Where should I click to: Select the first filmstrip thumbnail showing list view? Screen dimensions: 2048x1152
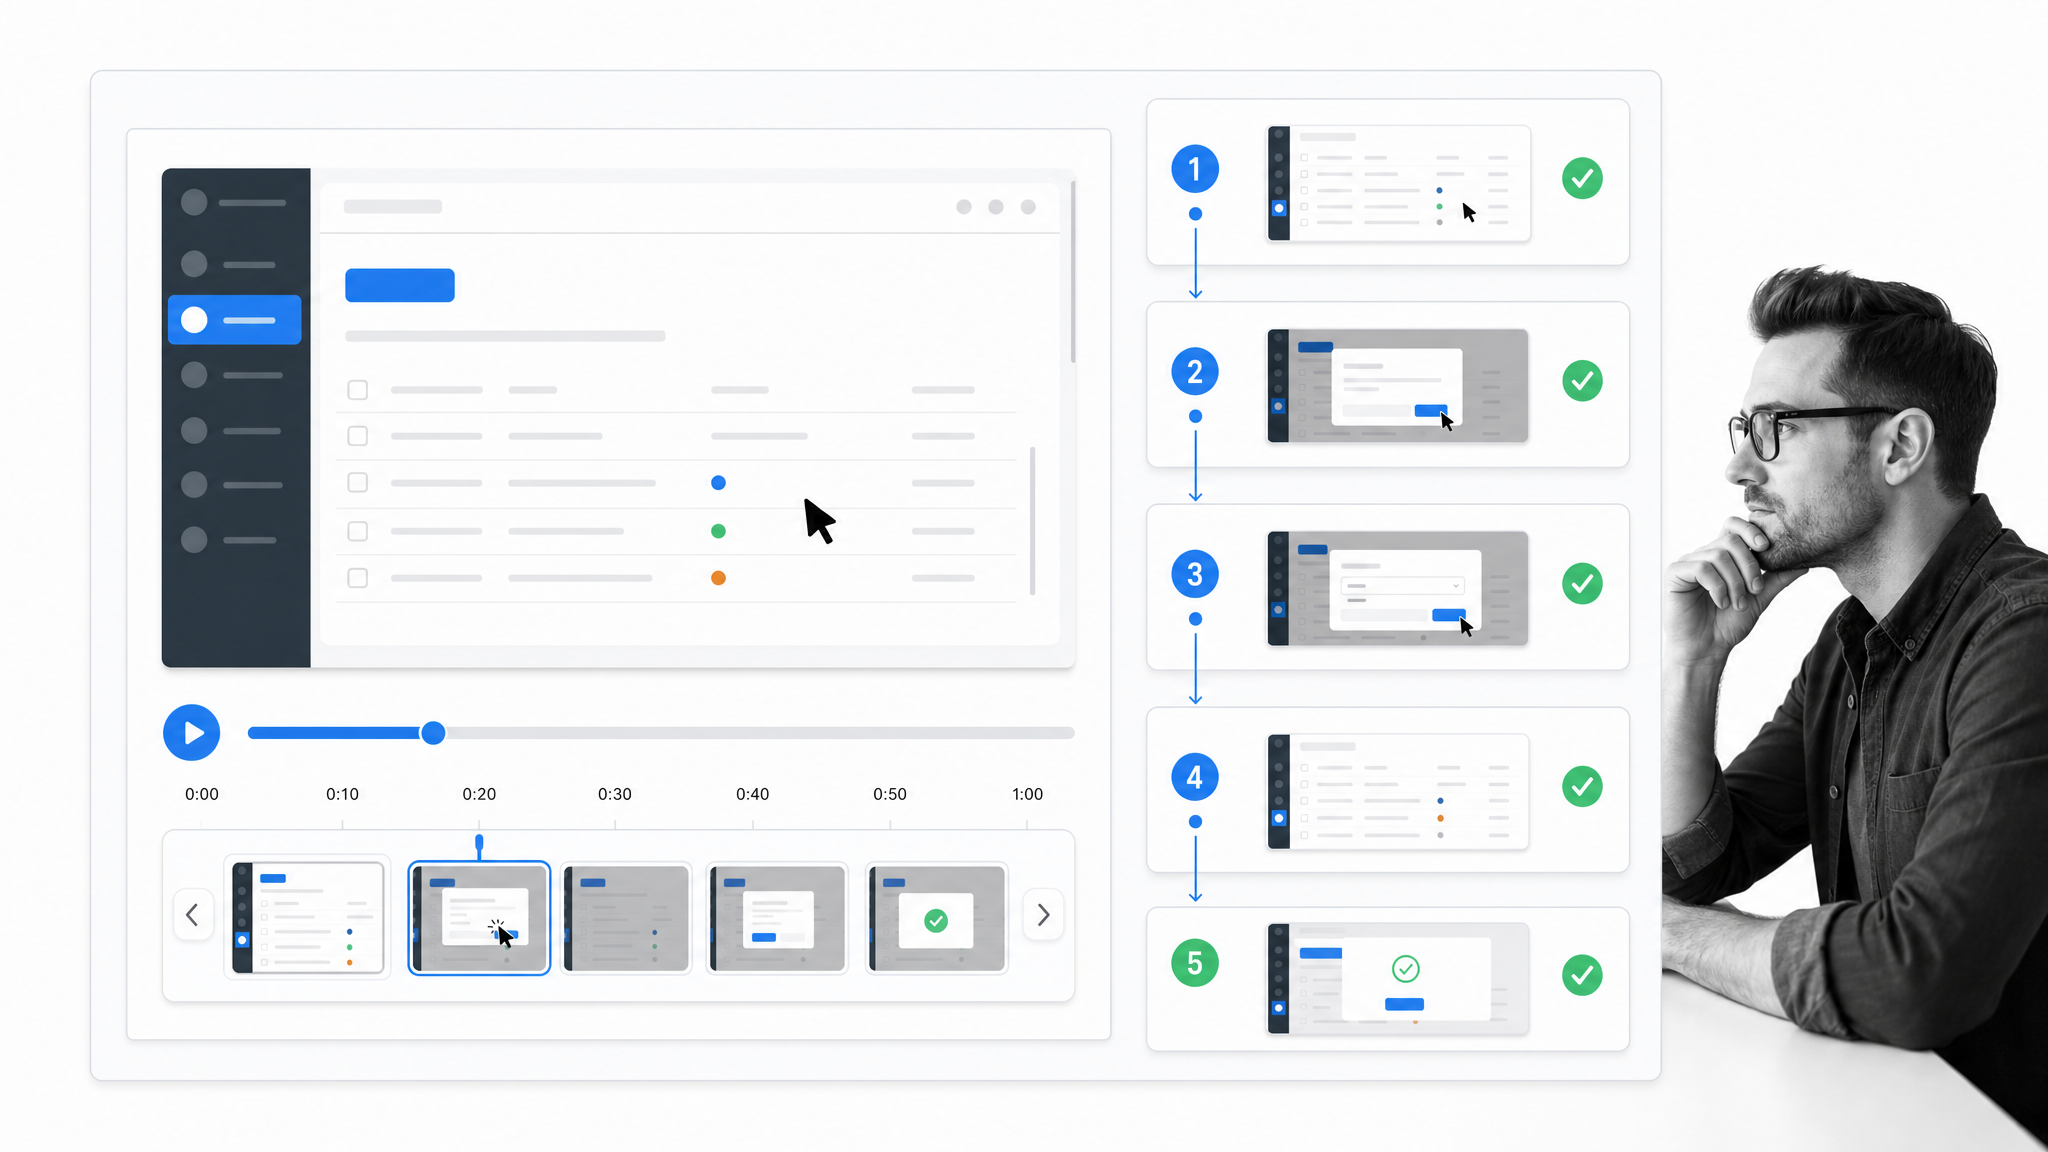[308, 918]
